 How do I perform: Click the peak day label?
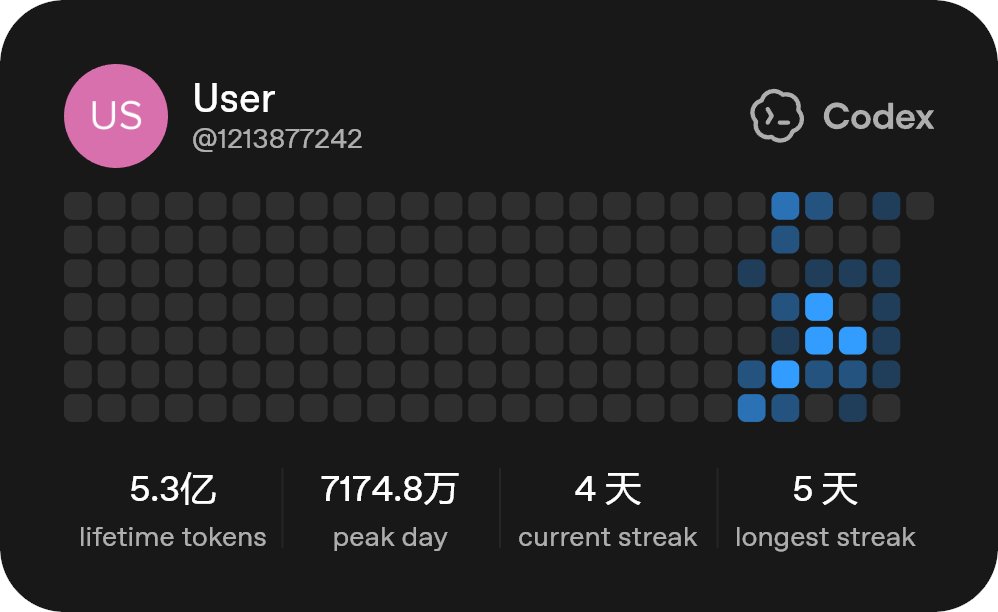click(390, 538)
